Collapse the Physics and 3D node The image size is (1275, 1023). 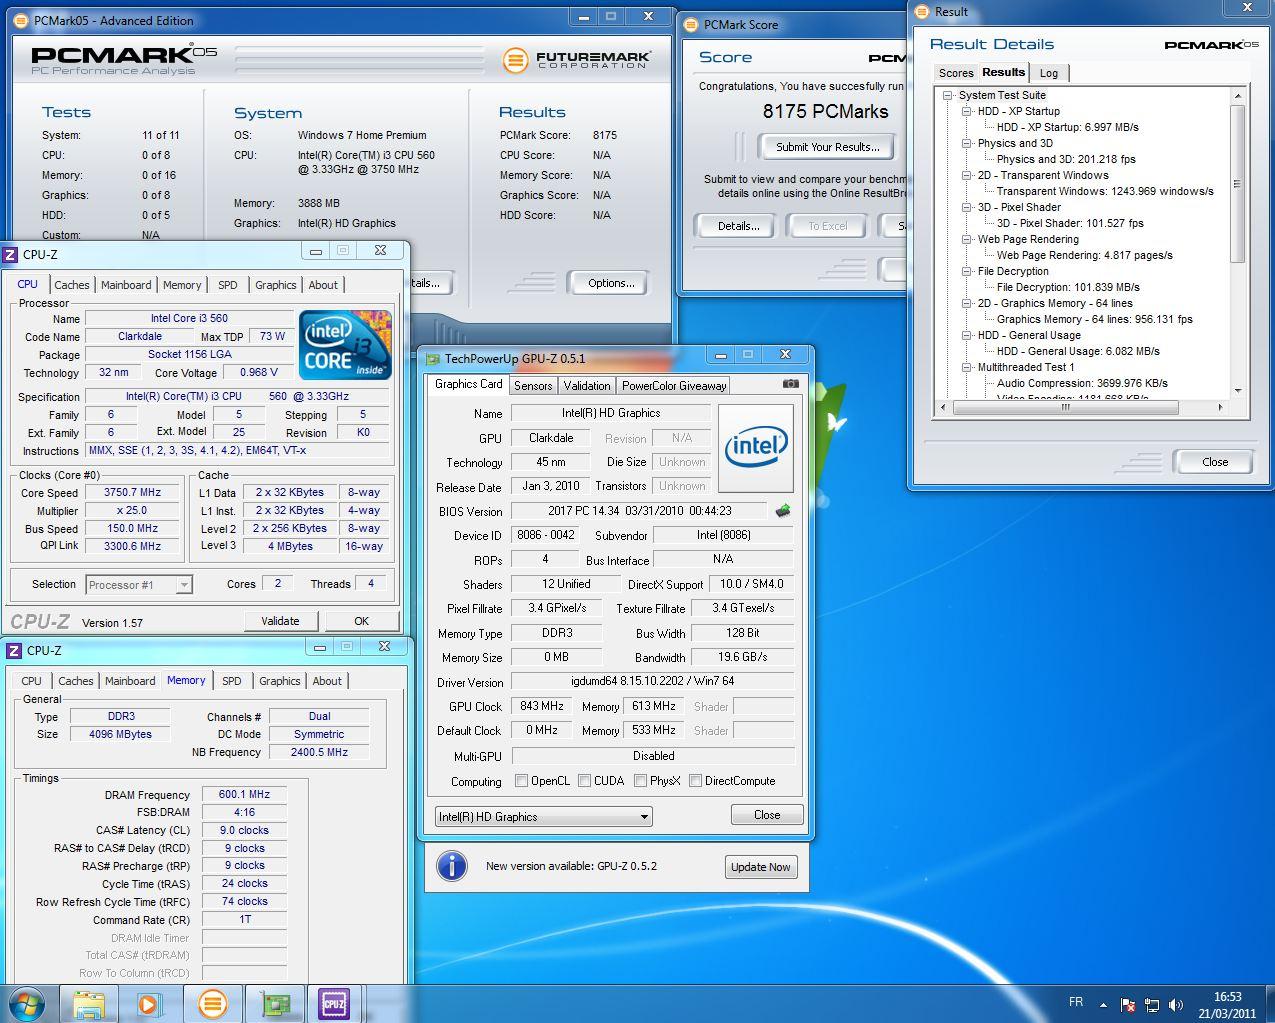966,144
